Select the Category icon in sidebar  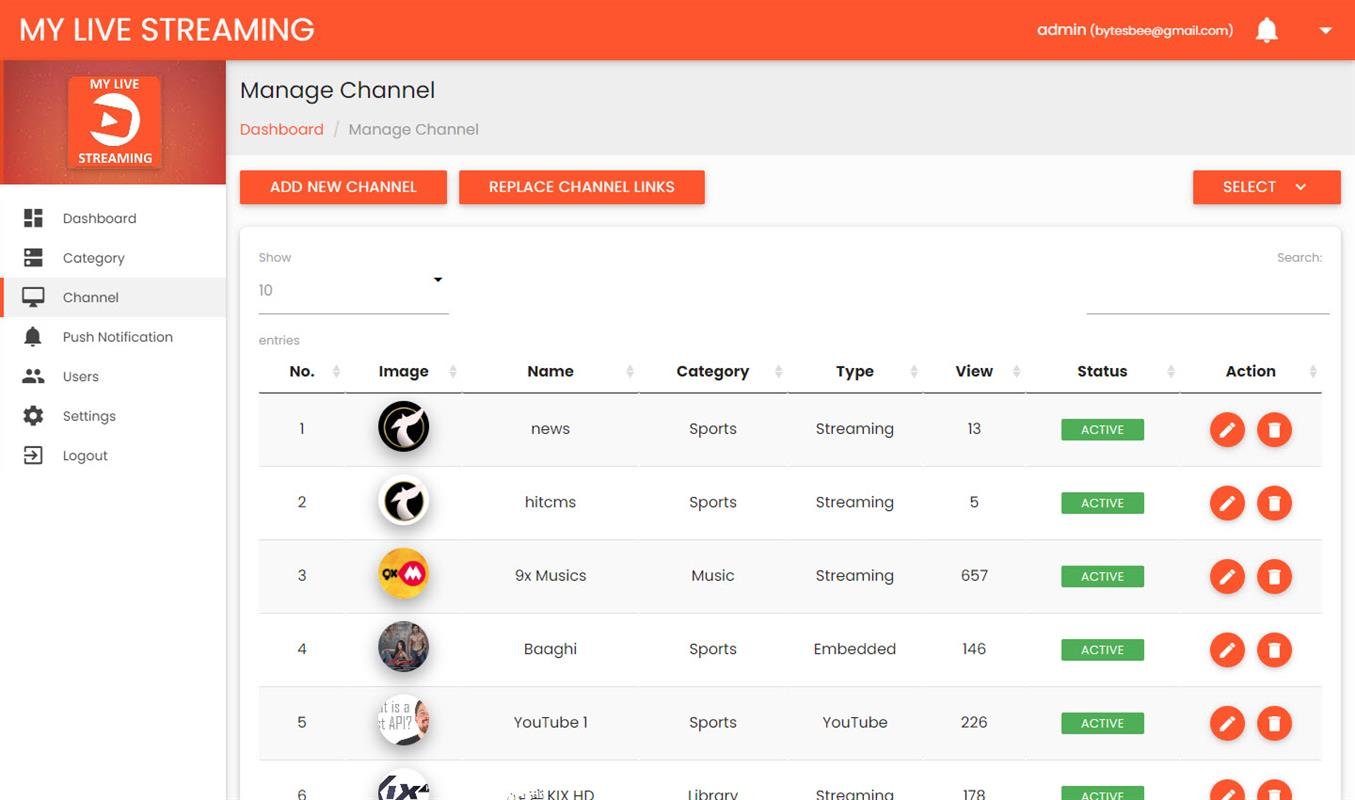click(33, 257)
